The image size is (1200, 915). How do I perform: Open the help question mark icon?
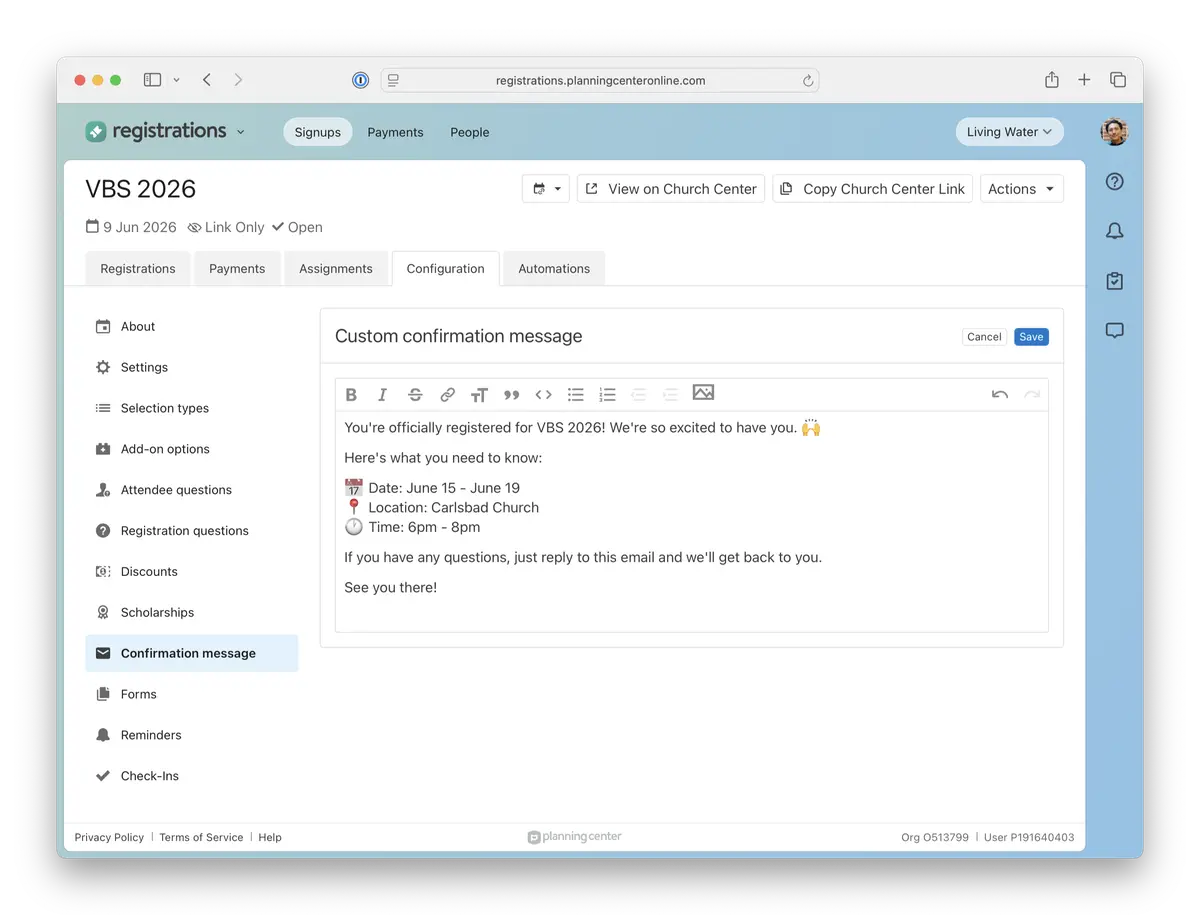tap(1115, 181)
